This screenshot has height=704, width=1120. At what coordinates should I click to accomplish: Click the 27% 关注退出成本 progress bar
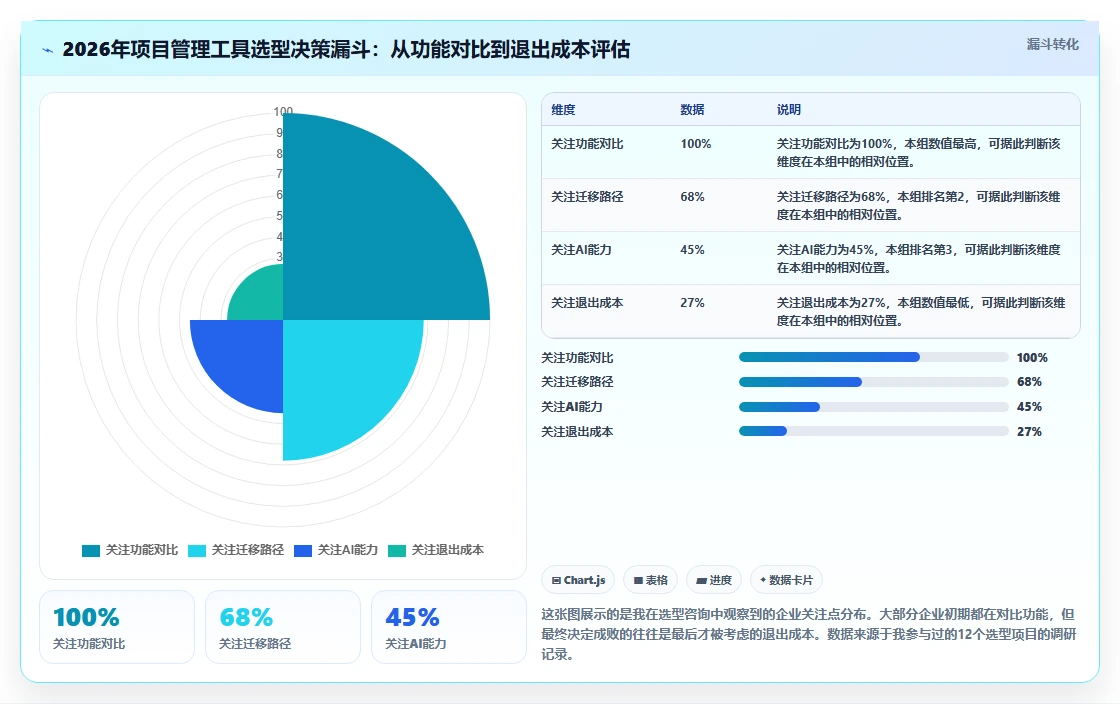[873, 431]
